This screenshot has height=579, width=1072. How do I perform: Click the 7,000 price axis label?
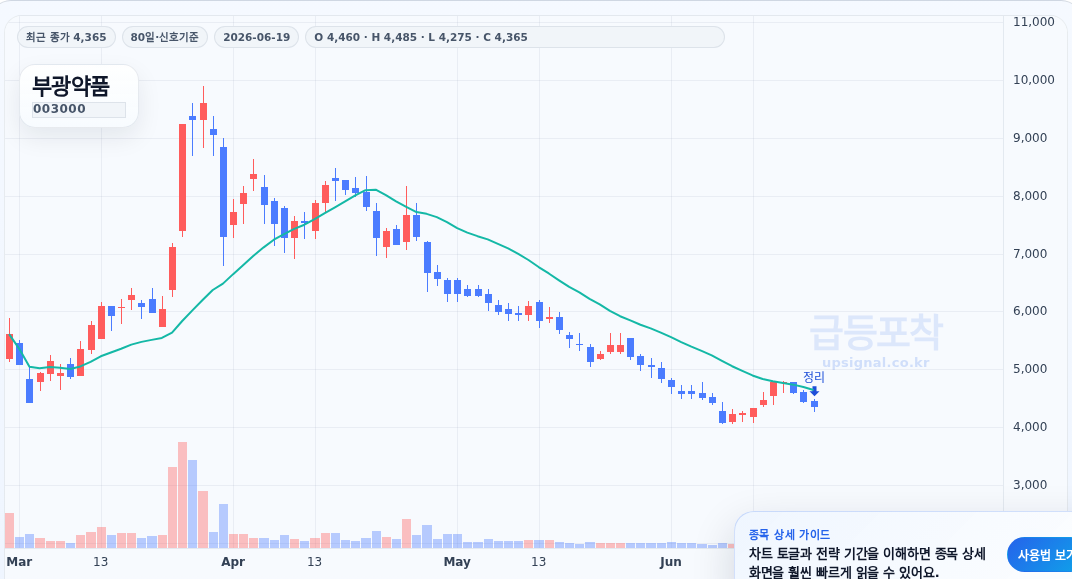coord(1030,254)
